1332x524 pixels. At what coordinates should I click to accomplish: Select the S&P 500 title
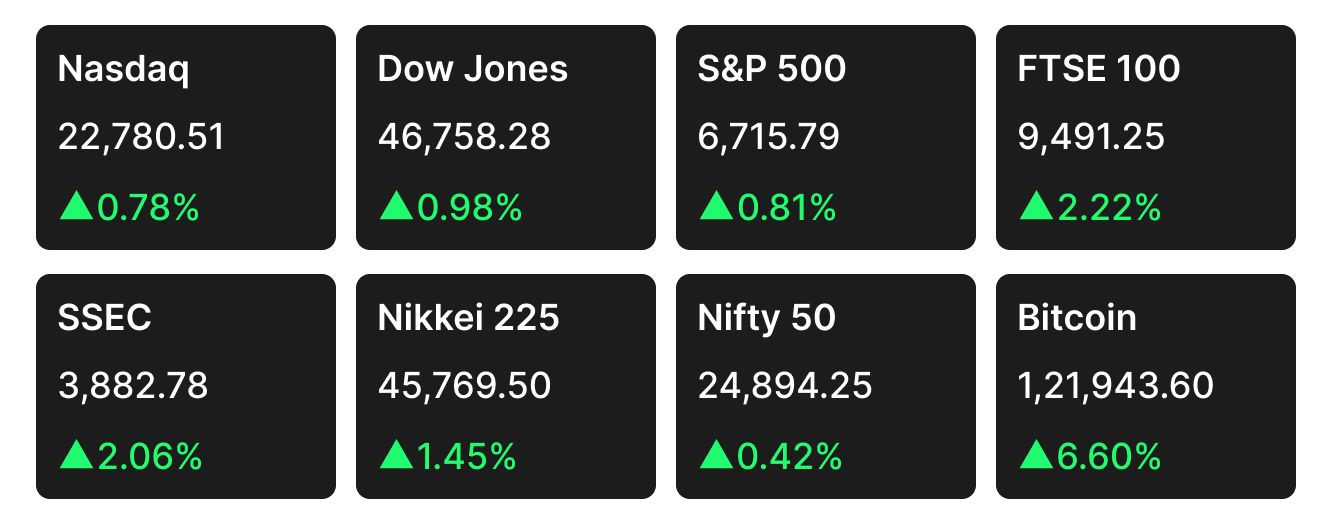771,69
